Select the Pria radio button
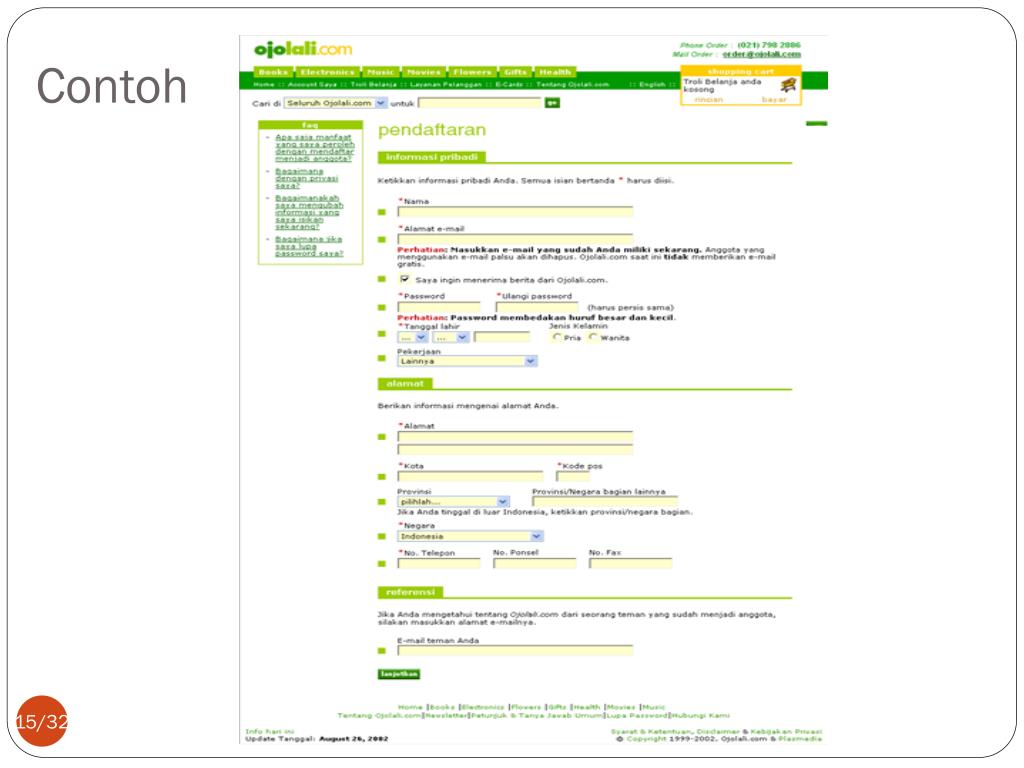Screen dimensions: 1024x768 click(556, 337)
